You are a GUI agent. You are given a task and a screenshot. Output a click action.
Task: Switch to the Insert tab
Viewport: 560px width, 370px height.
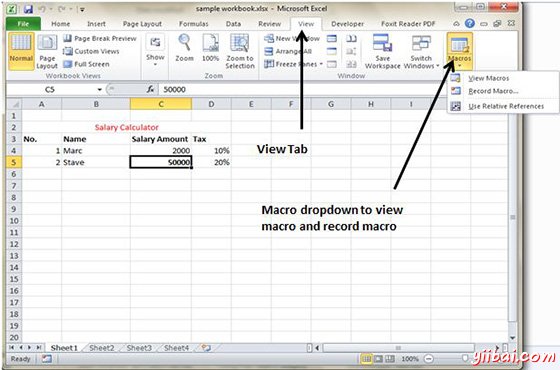pyautogui.click(x=96, y=24)
